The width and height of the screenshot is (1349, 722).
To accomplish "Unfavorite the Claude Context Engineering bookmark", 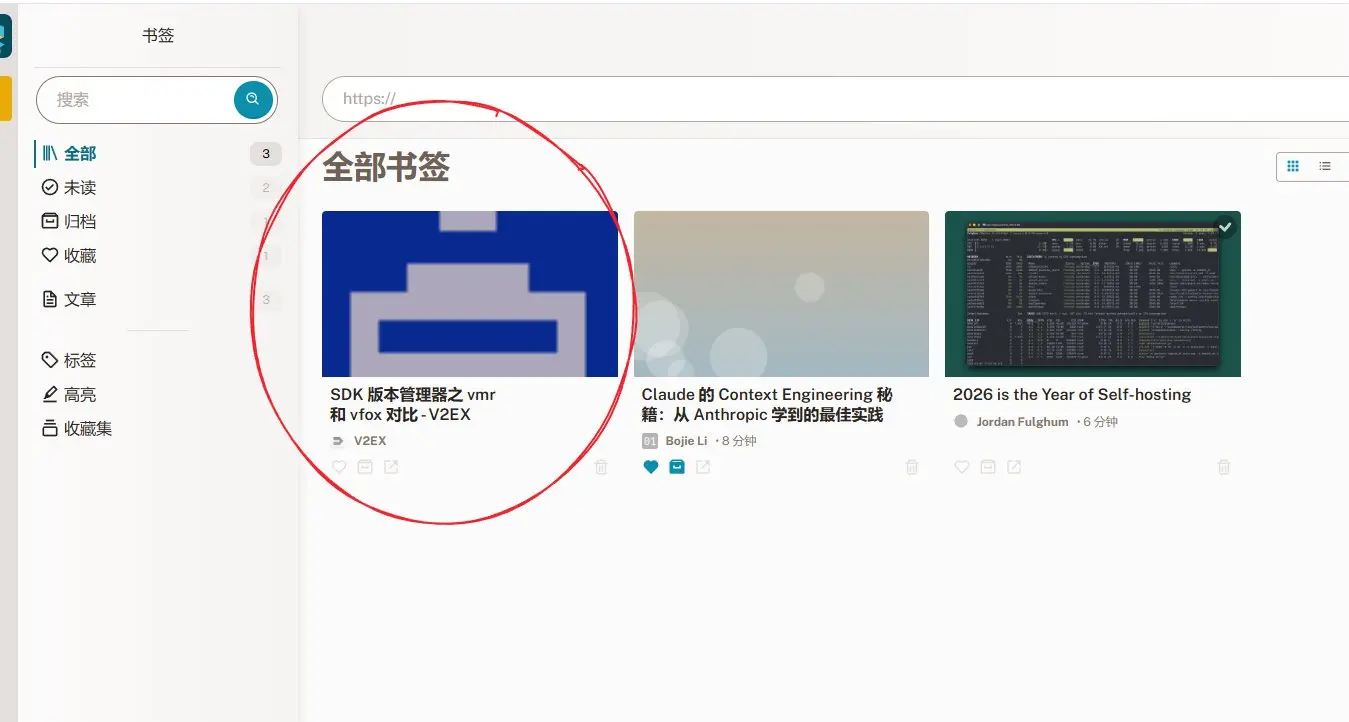I will (x=651, y=467).
